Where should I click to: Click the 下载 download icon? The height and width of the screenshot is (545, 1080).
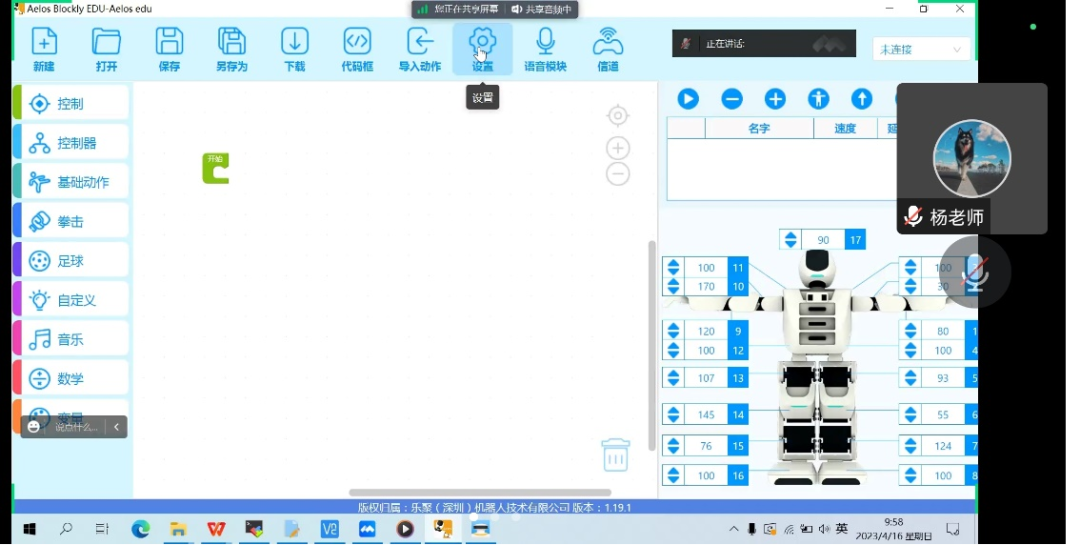click(294, 48)
